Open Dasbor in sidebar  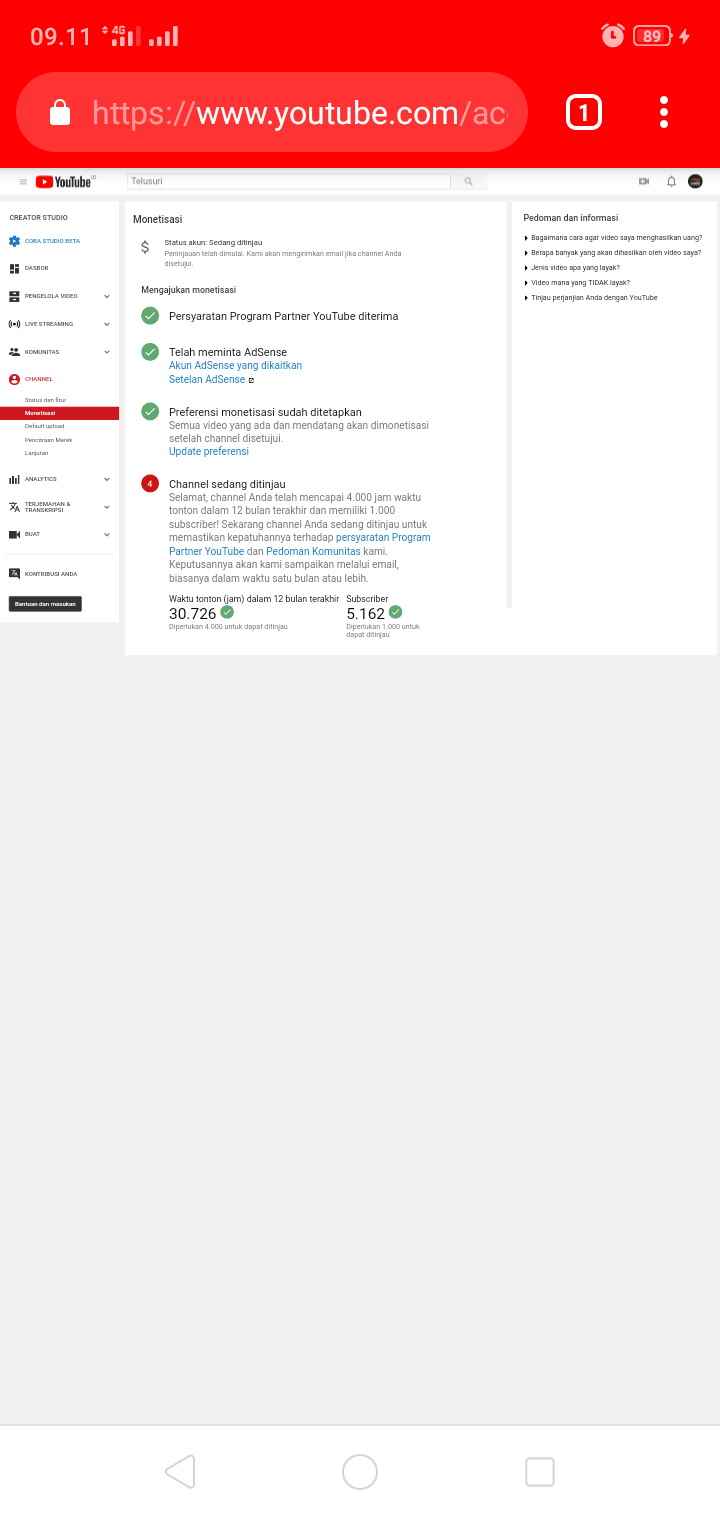click(29, 268)
